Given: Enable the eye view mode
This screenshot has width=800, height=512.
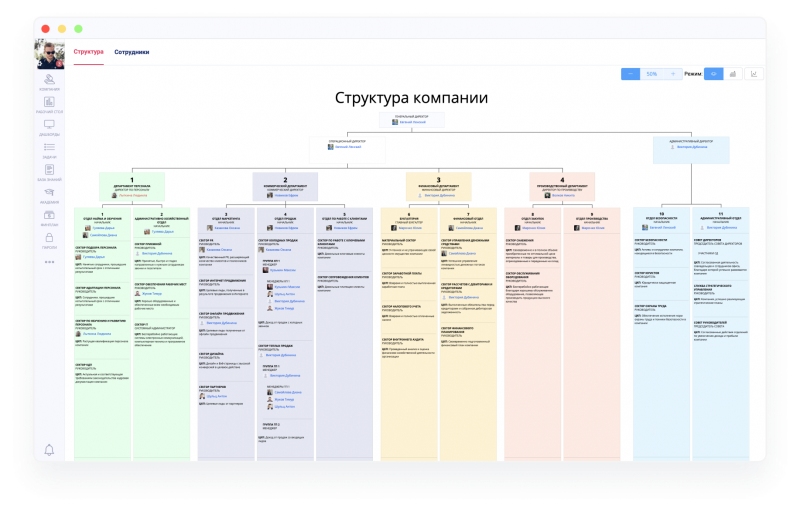Looking at the screenshot, I should [x=716, y=74].
